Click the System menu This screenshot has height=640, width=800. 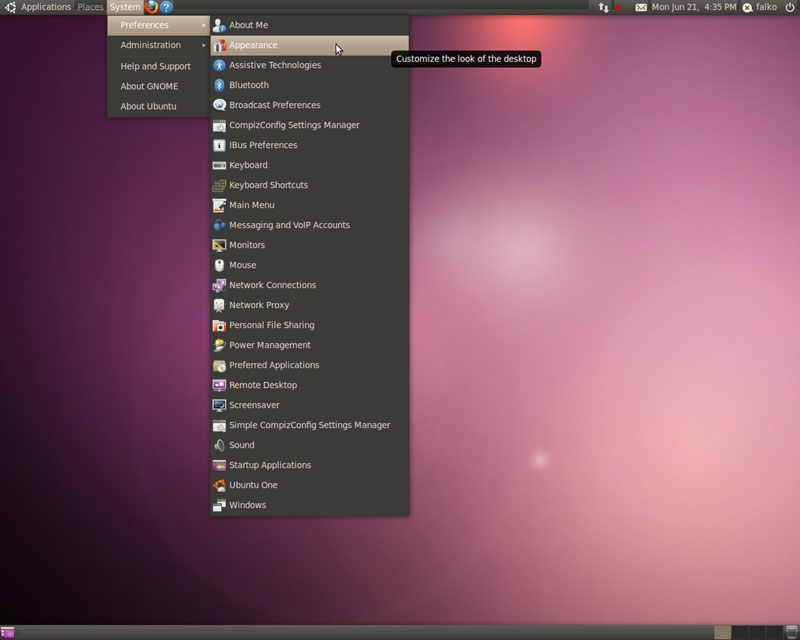pos(125,7)
